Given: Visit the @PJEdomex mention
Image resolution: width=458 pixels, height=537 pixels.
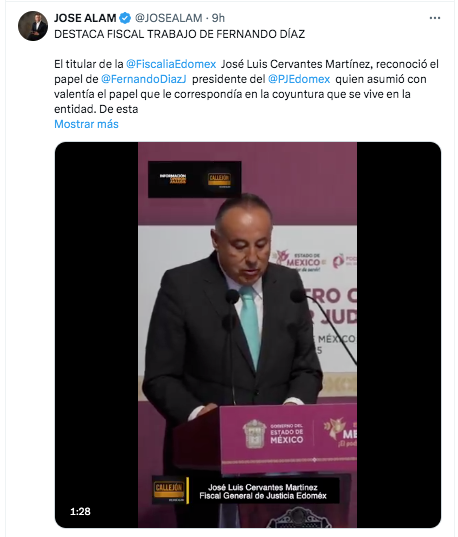Looking at the screenshot, I should (299, 79).
